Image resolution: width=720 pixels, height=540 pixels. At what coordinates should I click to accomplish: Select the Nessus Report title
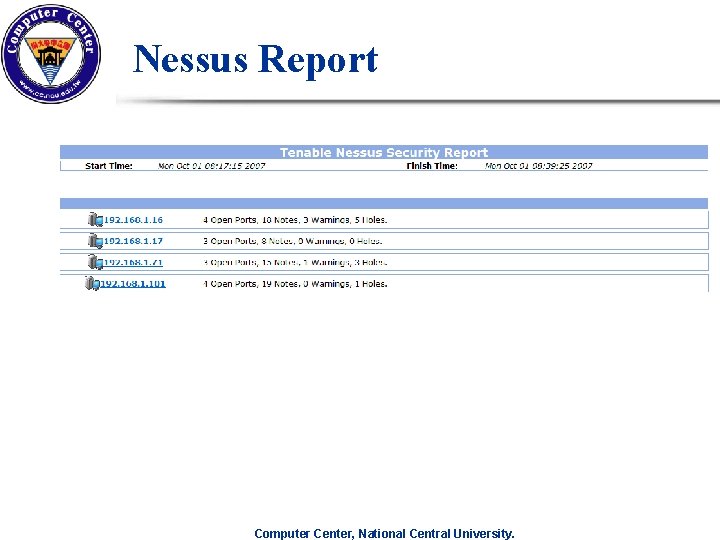pos(255,59)
